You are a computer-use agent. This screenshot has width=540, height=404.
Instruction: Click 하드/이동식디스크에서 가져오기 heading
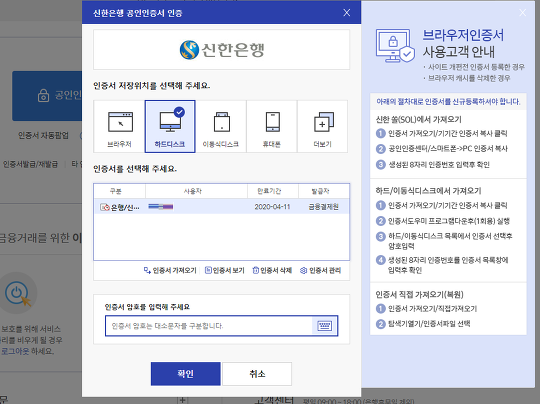(x=428, y=191)
